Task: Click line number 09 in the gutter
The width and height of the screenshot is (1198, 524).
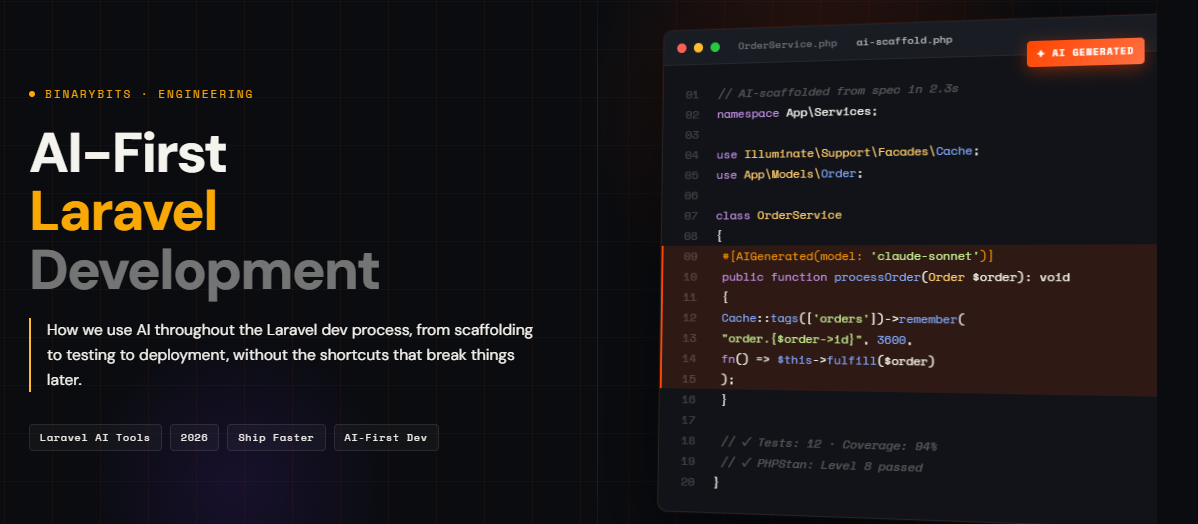Action: 690,257
